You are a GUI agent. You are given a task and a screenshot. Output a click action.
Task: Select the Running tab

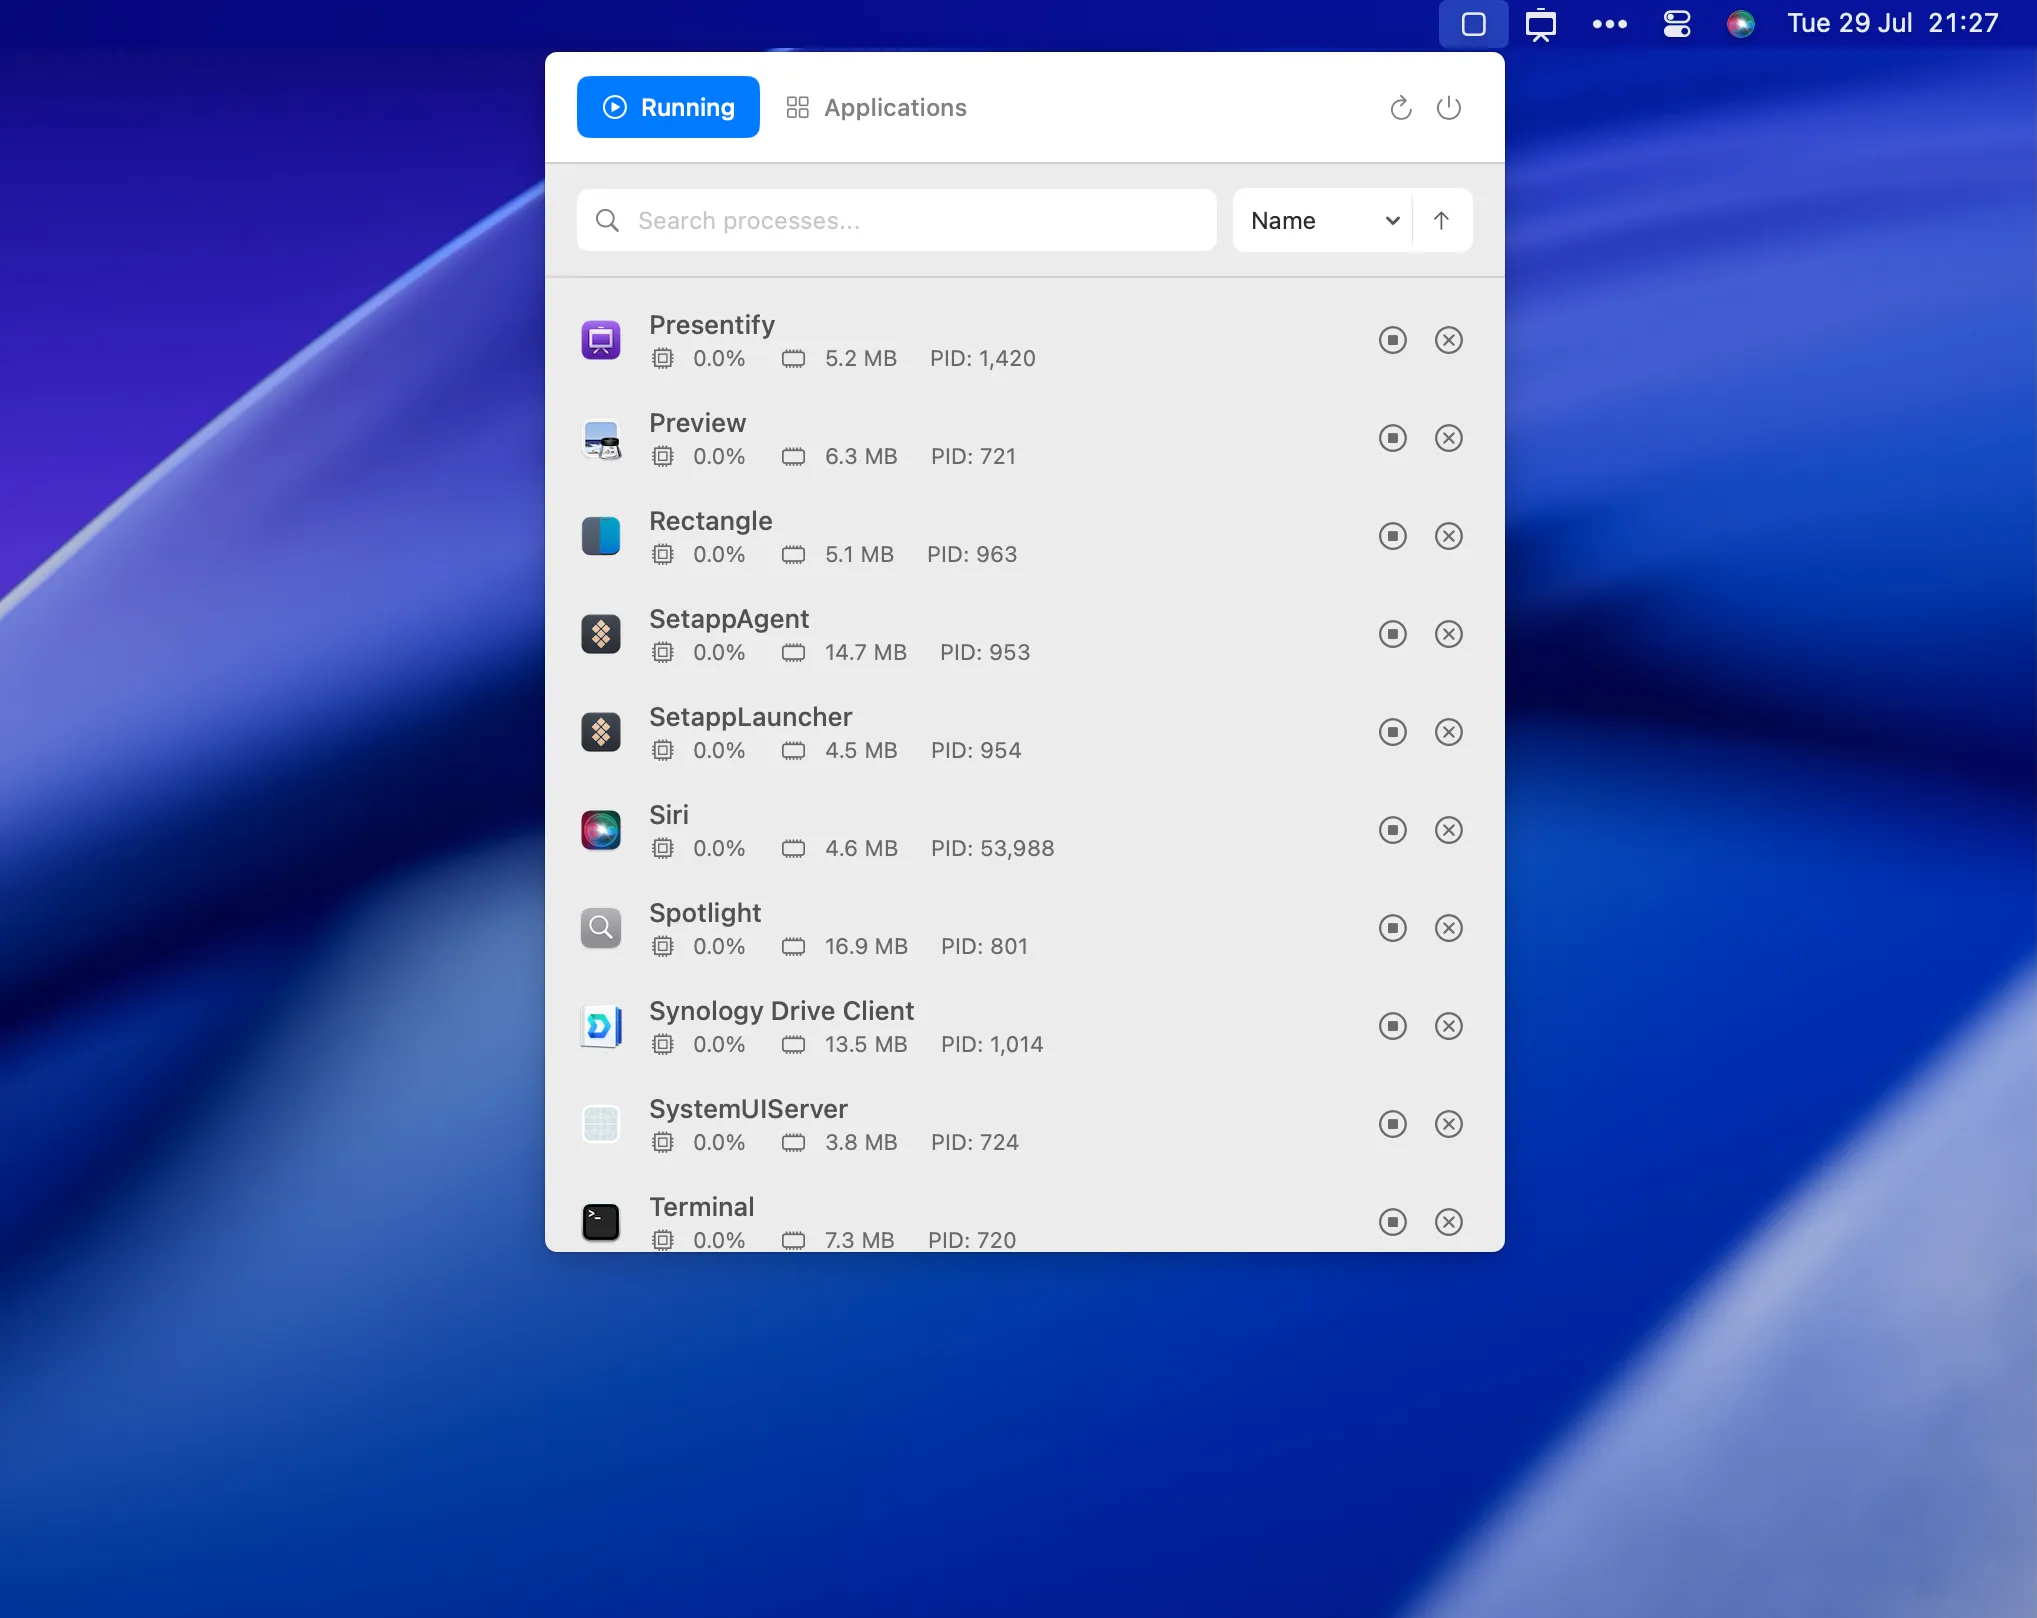pos(667,107)
